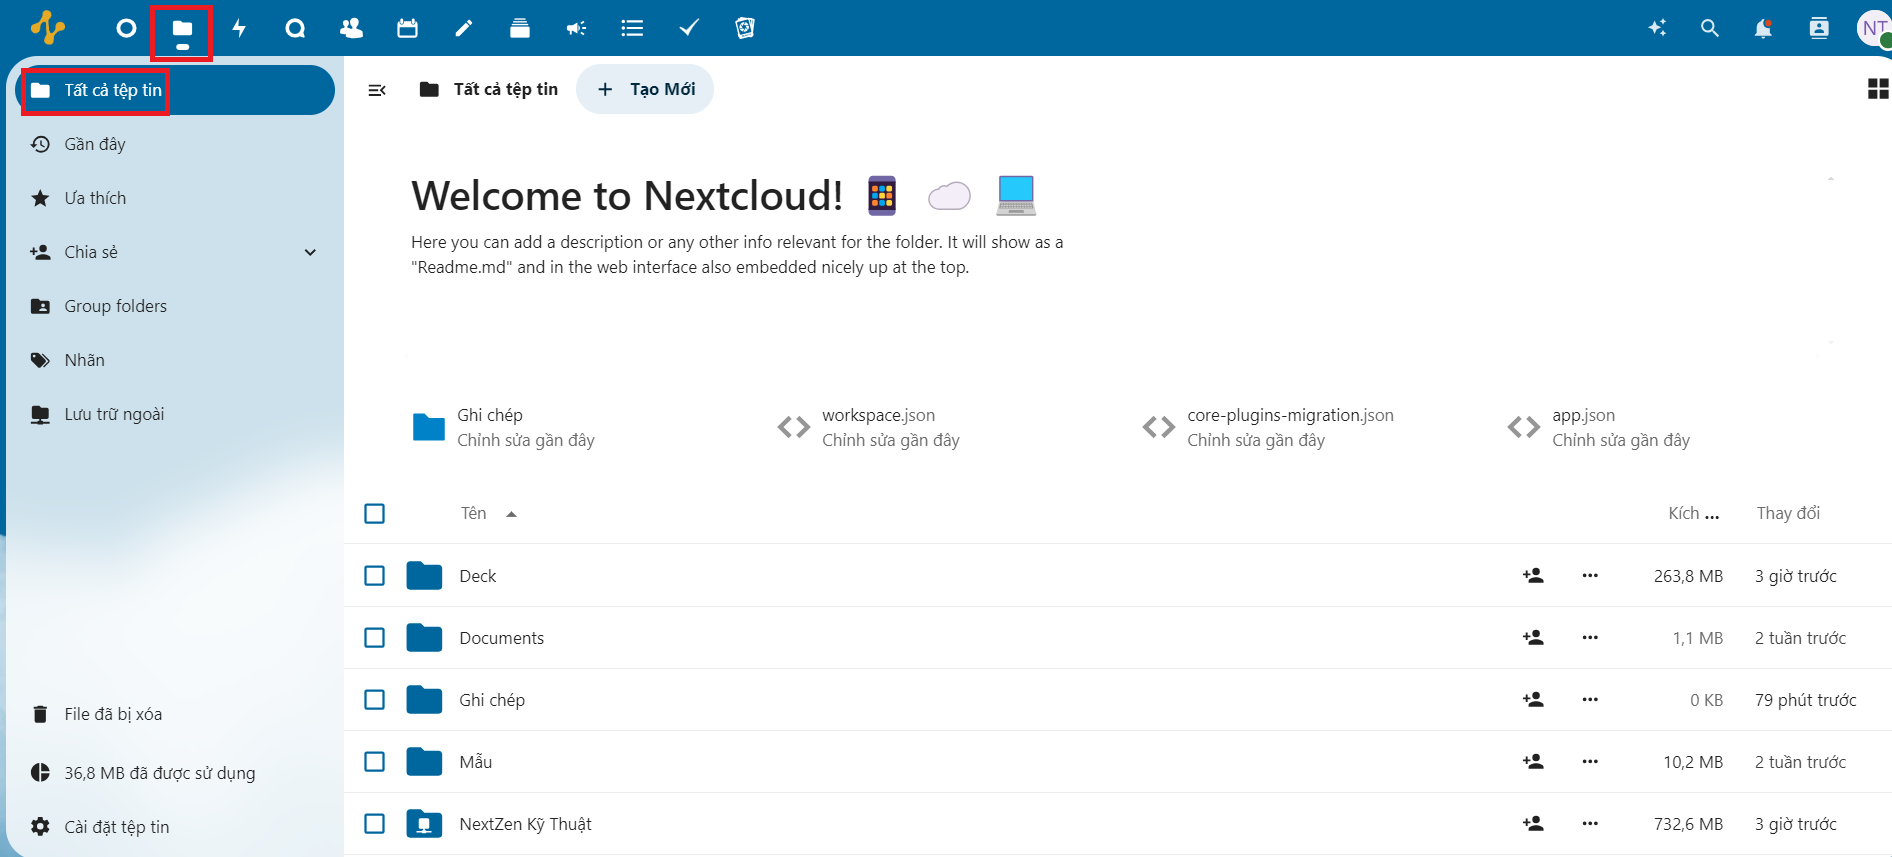Open the Announcements megaphone icon
Screen dimensions: 1892x857
click(576, 28)
